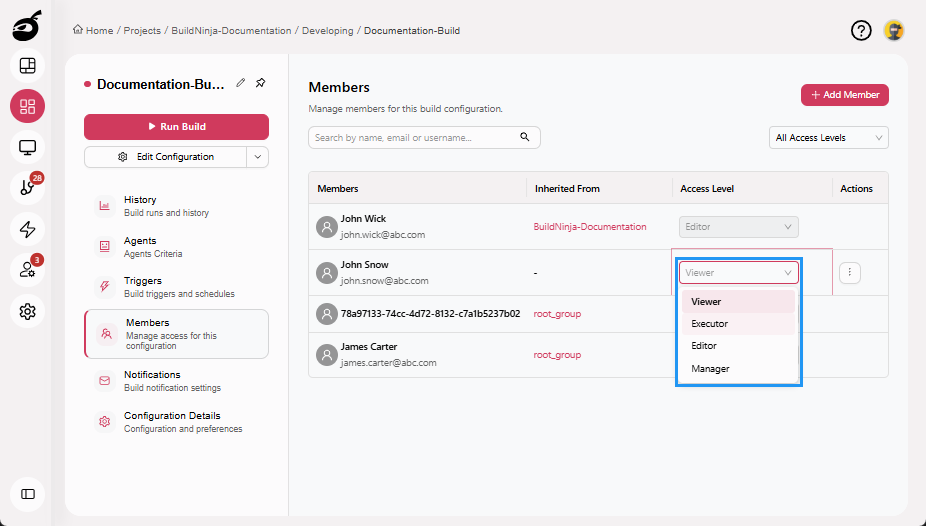Go to BuildNinja-Documentation in the breadcrumb
Screen dimensions: 926x526
coord(231,31)
